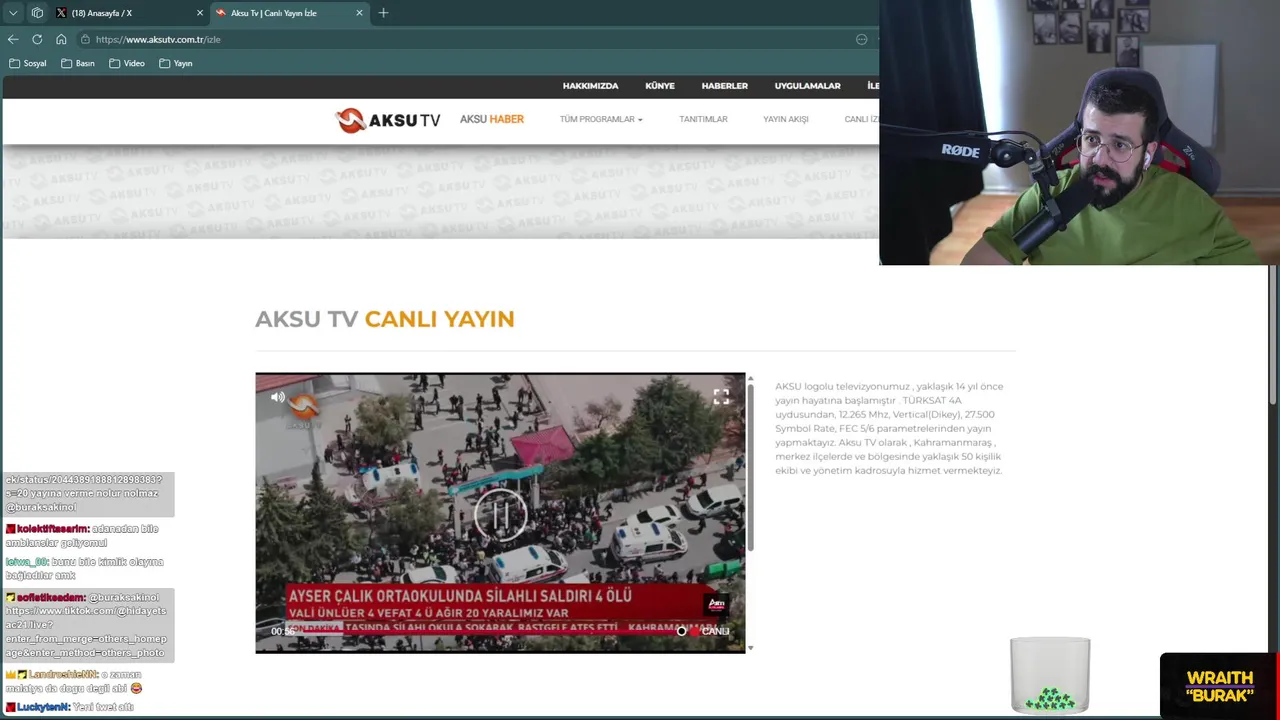
Task: Pause the live stream video
Action: pos(500,514)
